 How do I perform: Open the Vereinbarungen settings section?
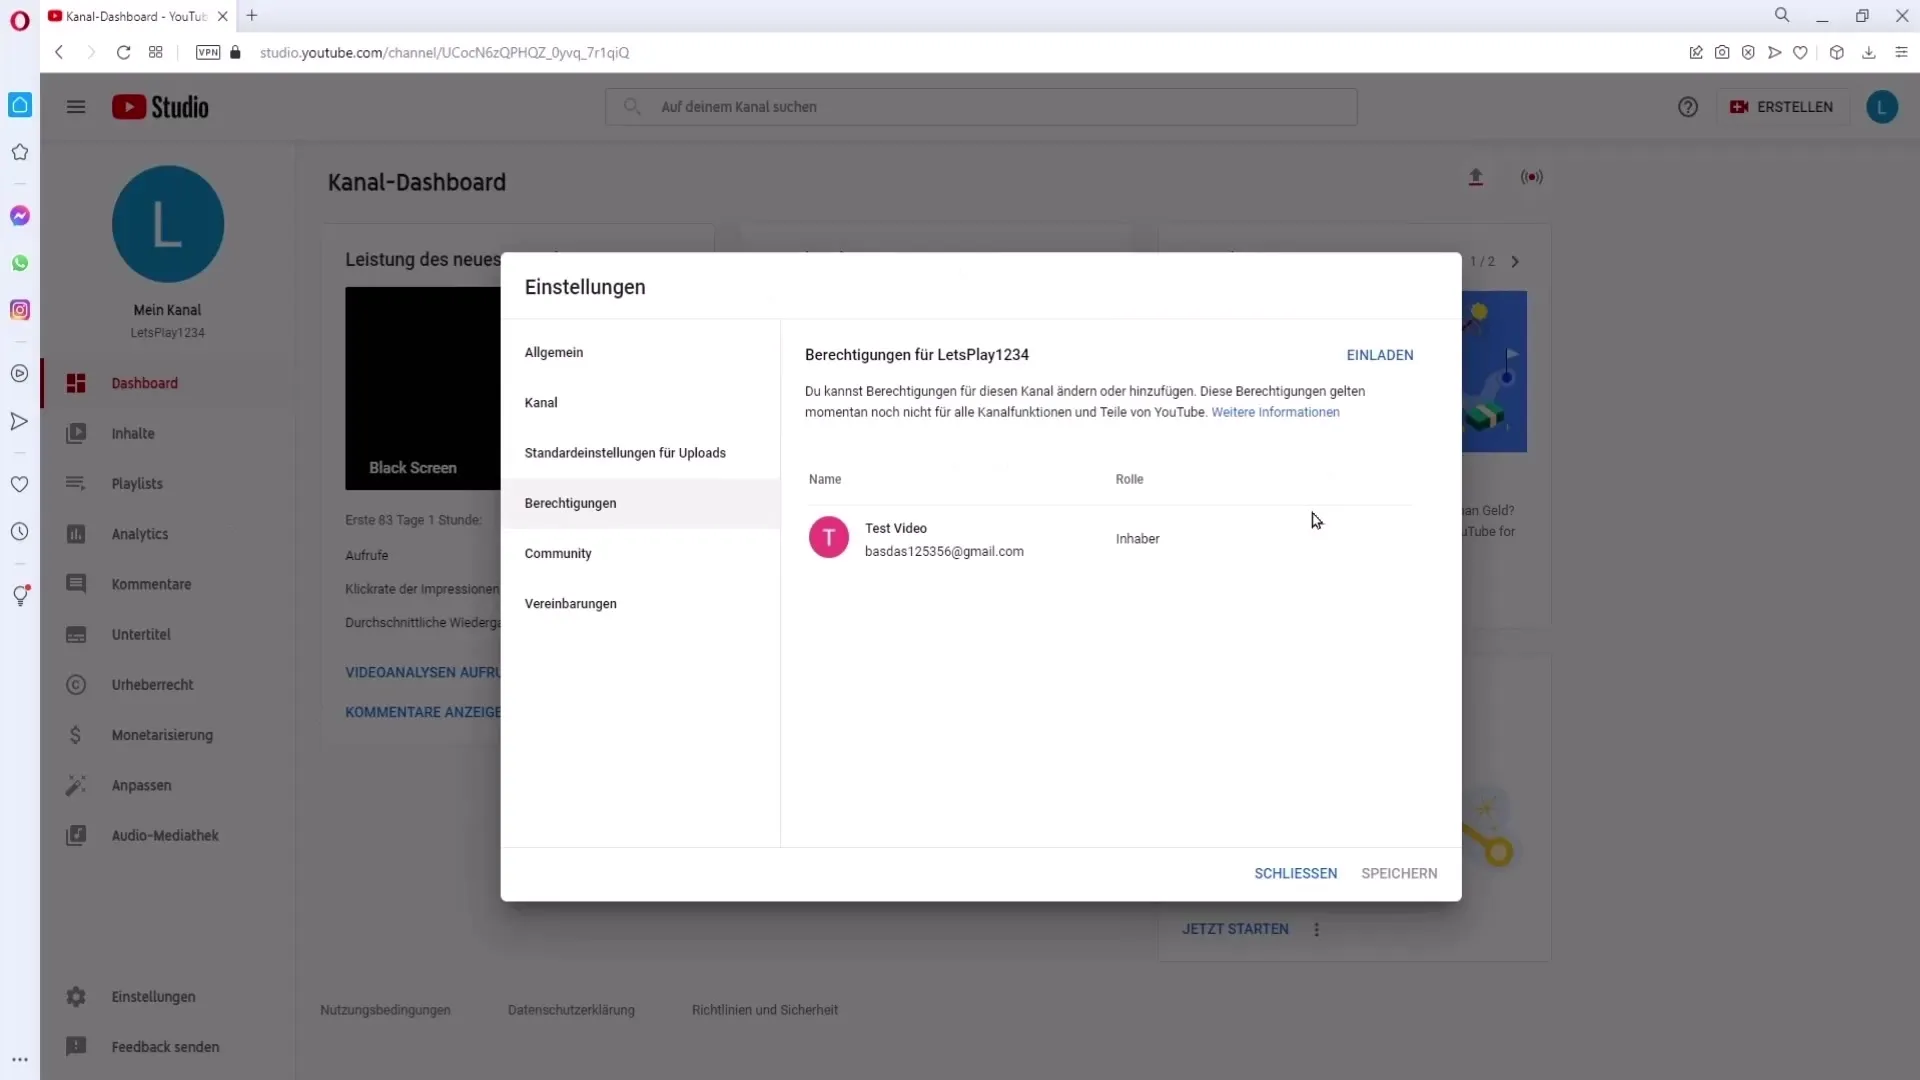571,604
